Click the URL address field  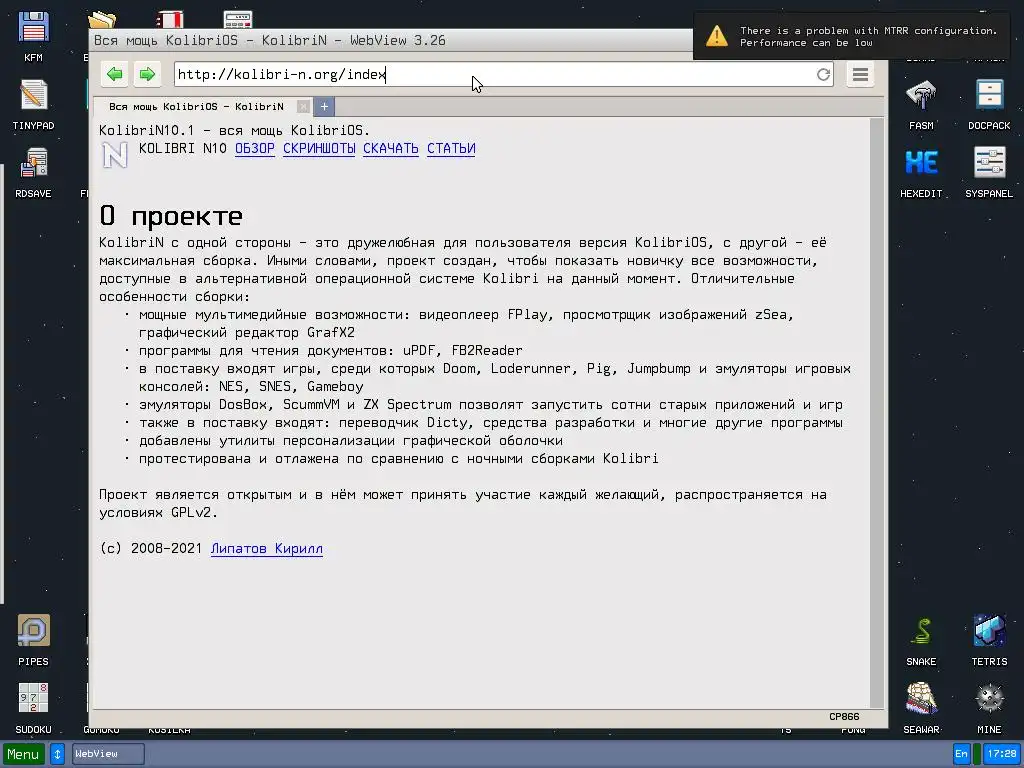click(x=504, y=74)
